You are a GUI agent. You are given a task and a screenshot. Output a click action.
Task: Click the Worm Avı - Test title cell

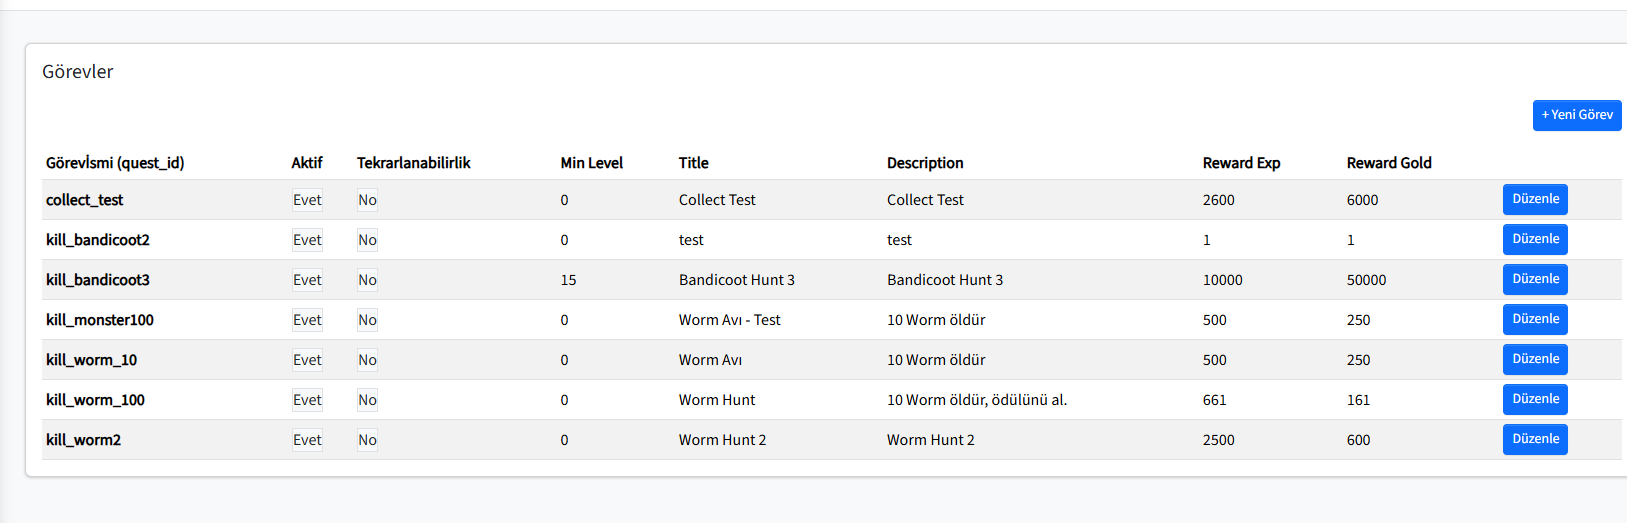pos(730,320)
